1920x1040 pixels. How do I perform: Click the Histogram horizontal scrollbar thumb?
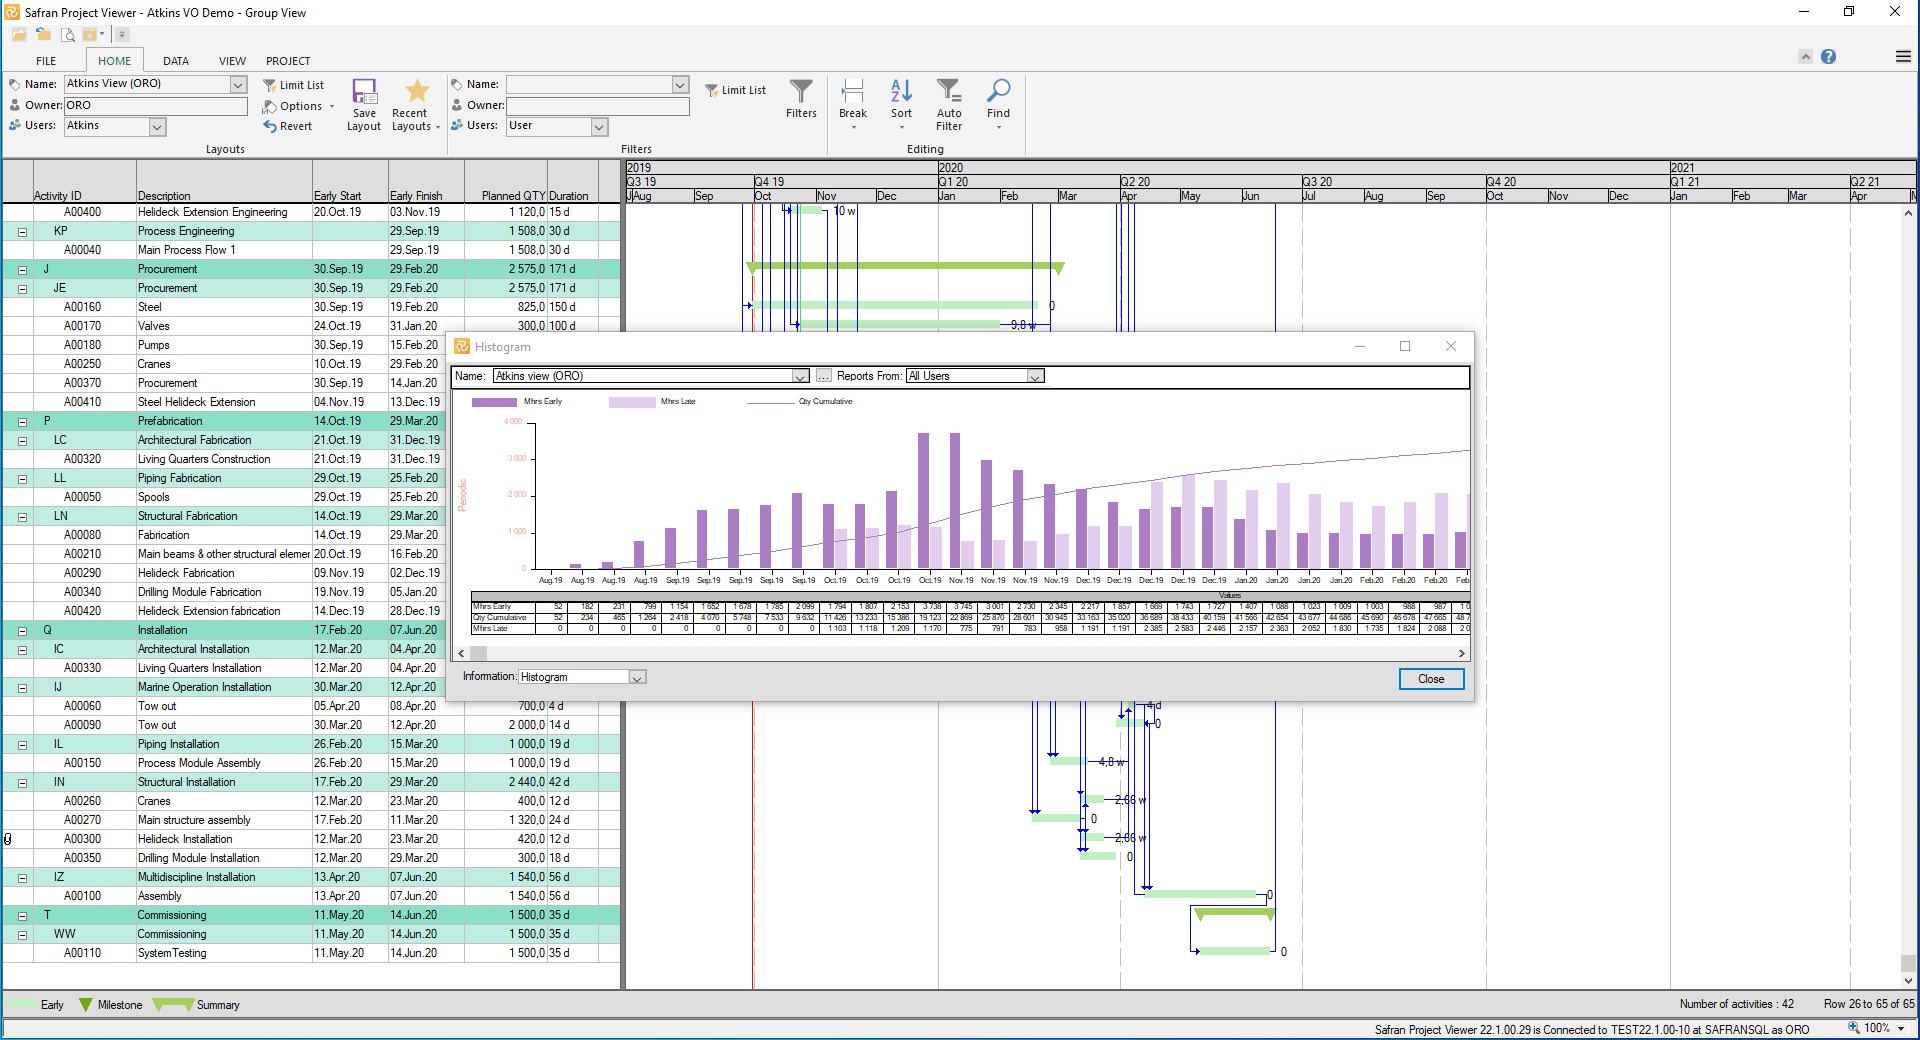point(479,653)
